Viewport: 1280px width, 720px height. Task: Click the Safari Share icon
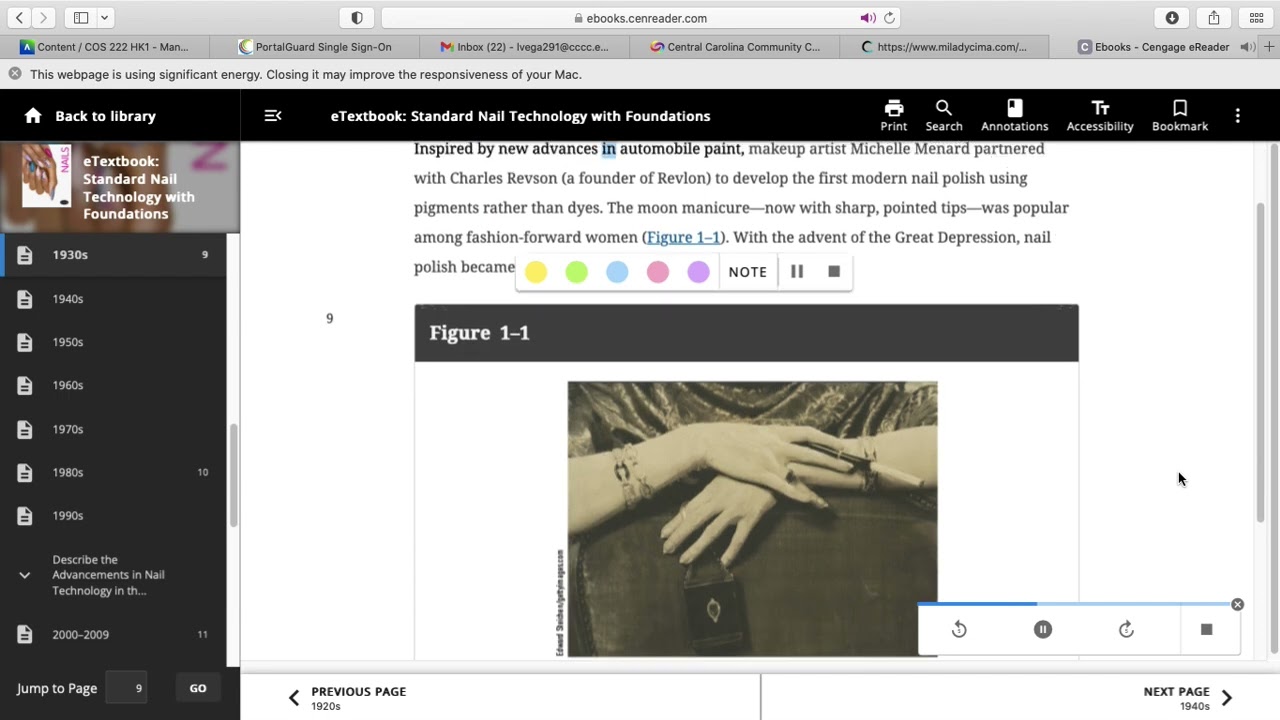tap(1214, 18)
